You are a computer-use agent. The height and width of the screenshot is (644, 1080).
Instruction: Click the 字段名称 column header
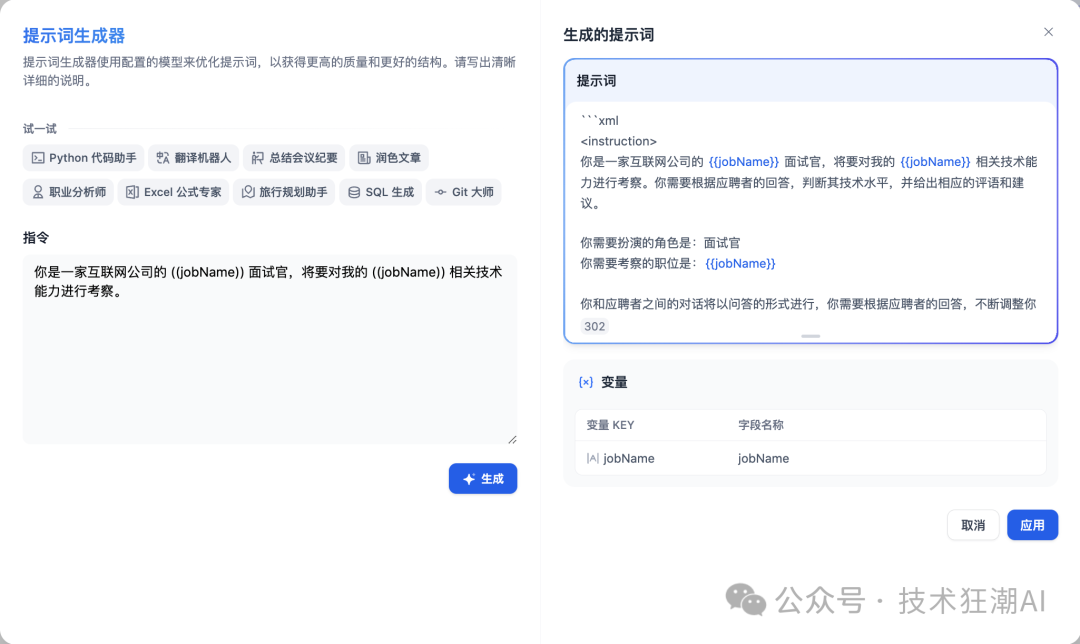click(760, 425)
